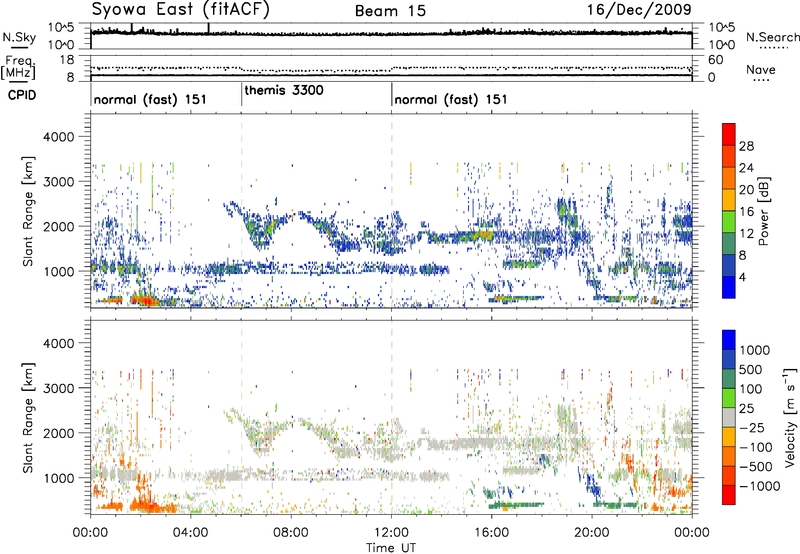Click the 'Syowa East (fitACF)' title
This screenshot has height=554, width=800.
[x=181, y=9]
